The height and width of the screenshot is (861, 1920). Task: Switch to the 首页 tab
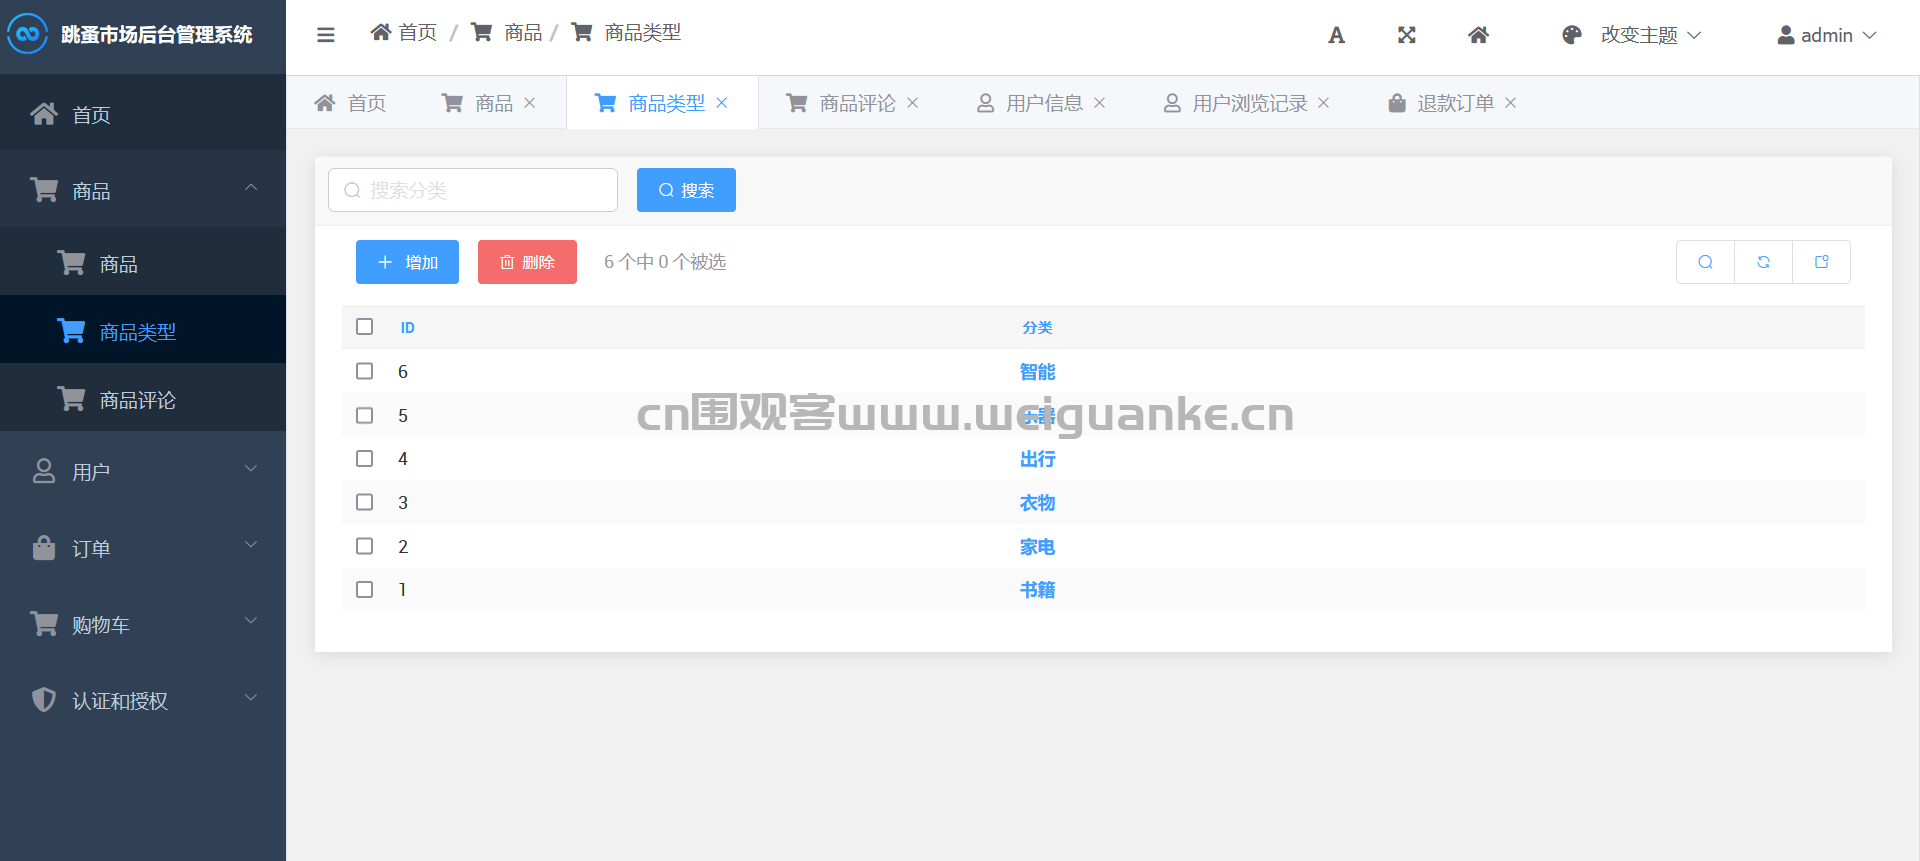click(x=350, y=103)
